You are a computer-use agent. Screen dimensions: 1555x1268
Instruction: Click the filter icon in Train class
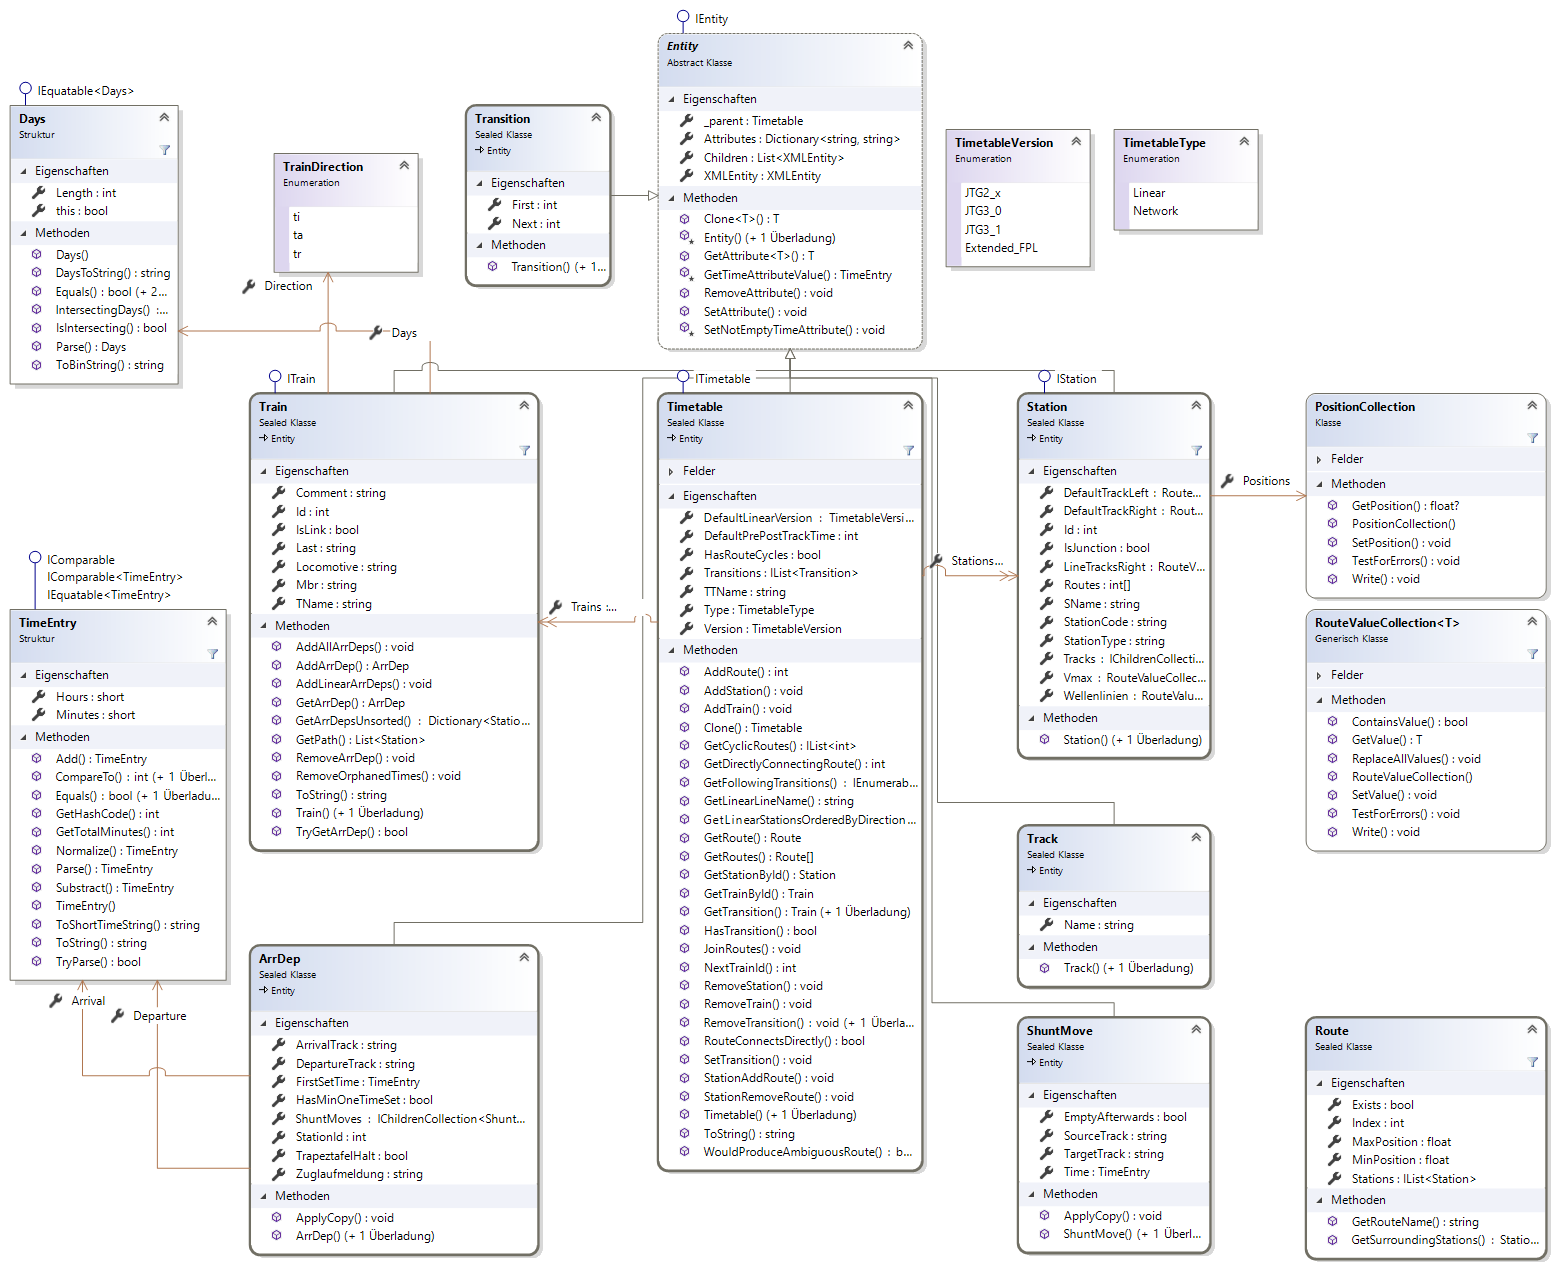coord(525,450)
